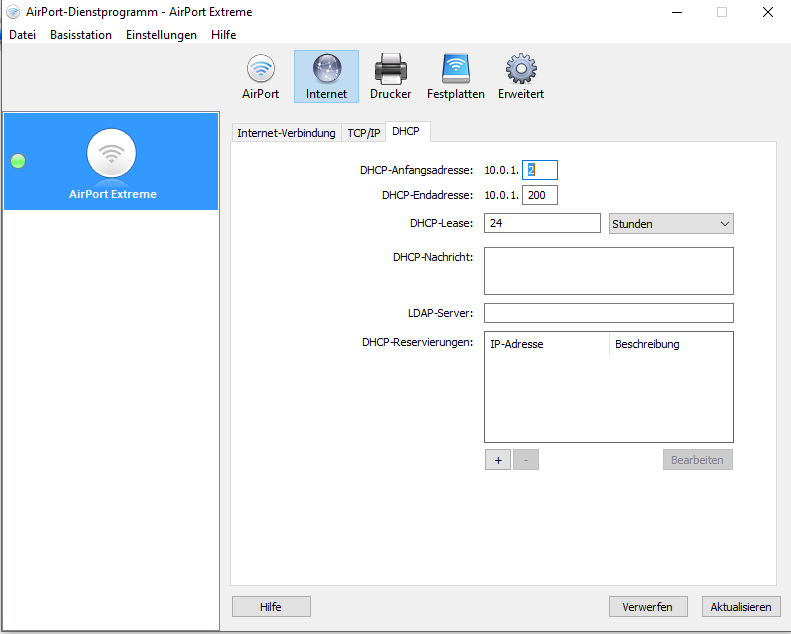Click the DHCP-Lease value field
Image resolution: width=791 pixels, height=634 pixels.
pyautogui.click(x=542, y=223)
